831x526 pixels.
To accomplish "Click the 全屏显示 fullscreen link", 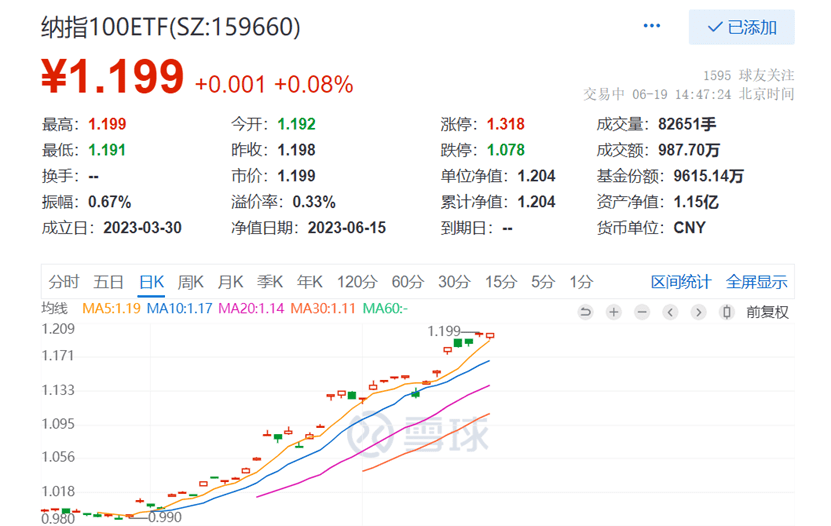I will (x=756, y=282).
